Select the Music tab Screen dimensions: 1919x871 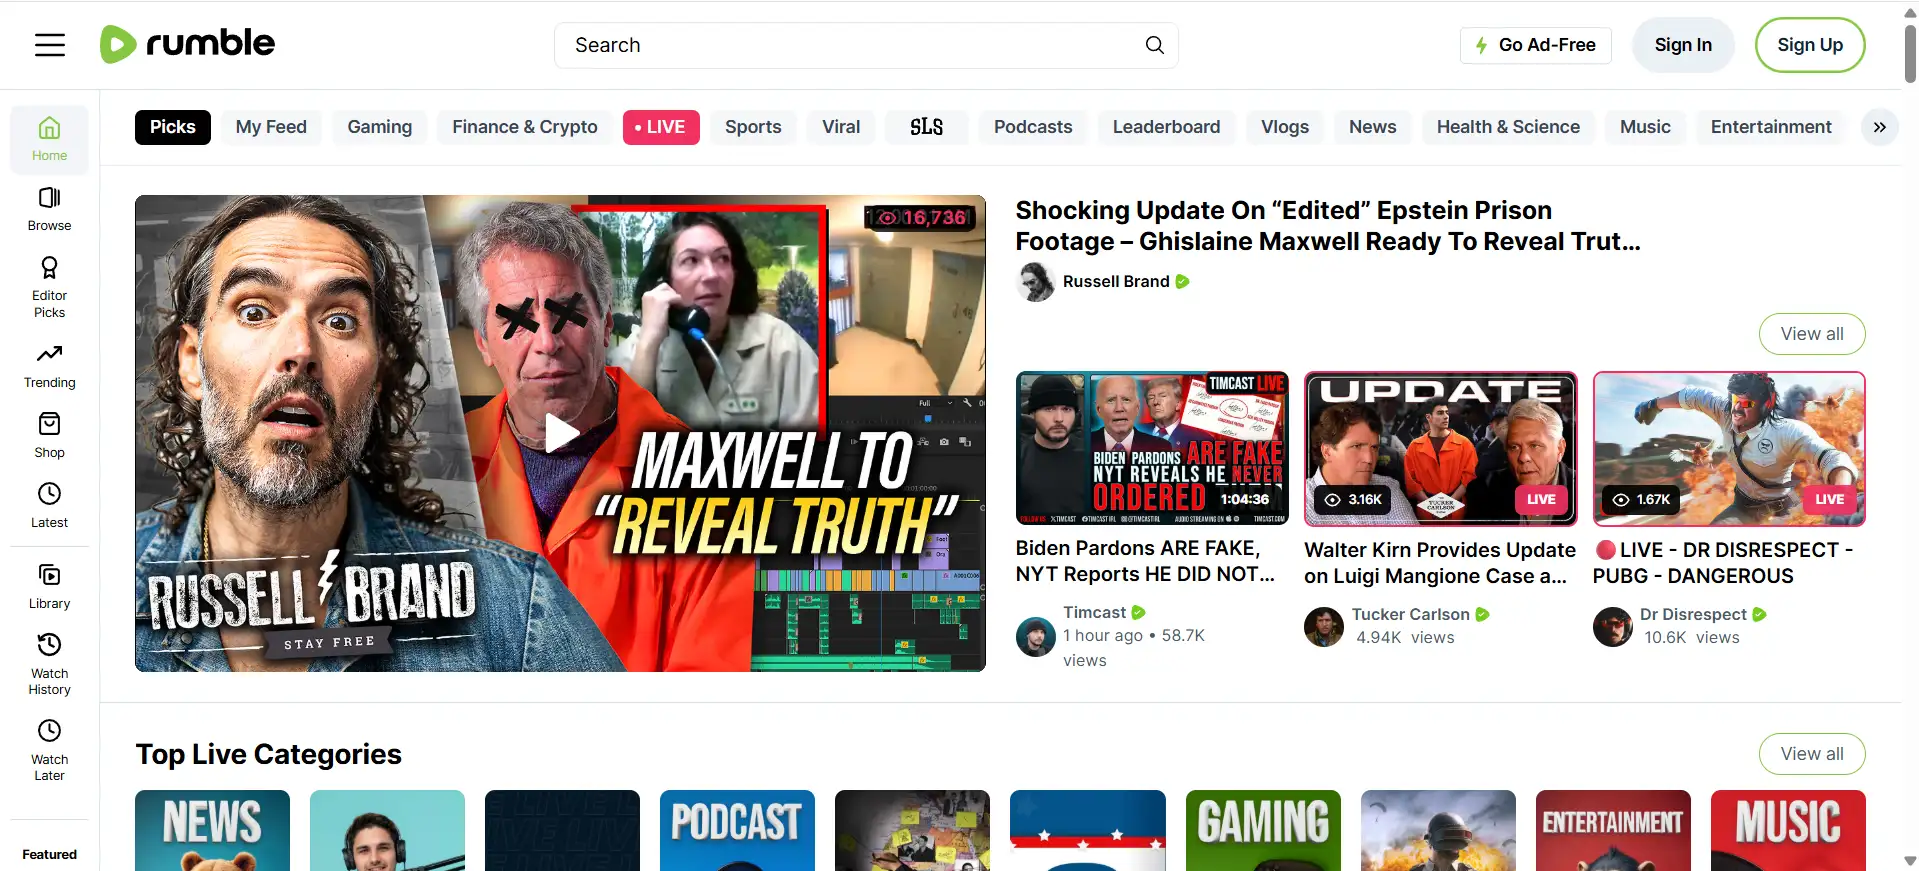pyautogui.click(x=1645, y=127)
